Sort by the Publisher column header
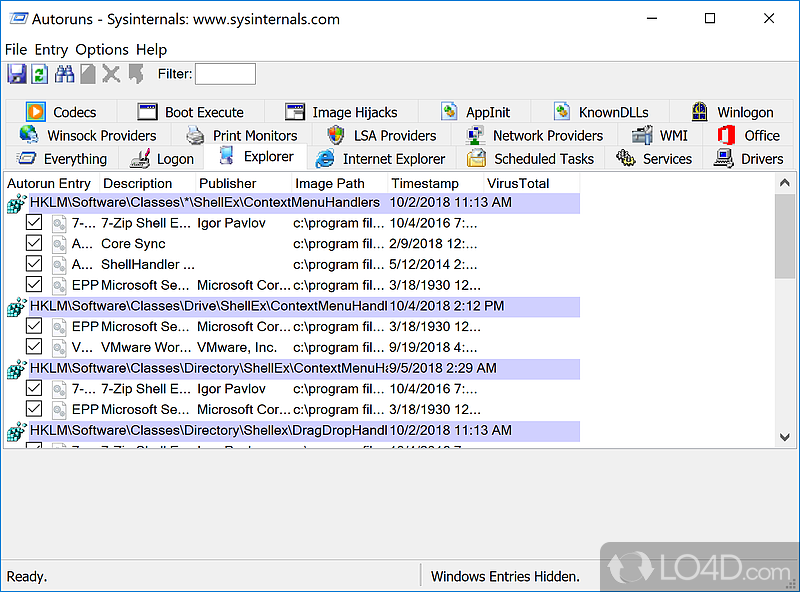Screen dimensions: 800x592 pos(228,183)
